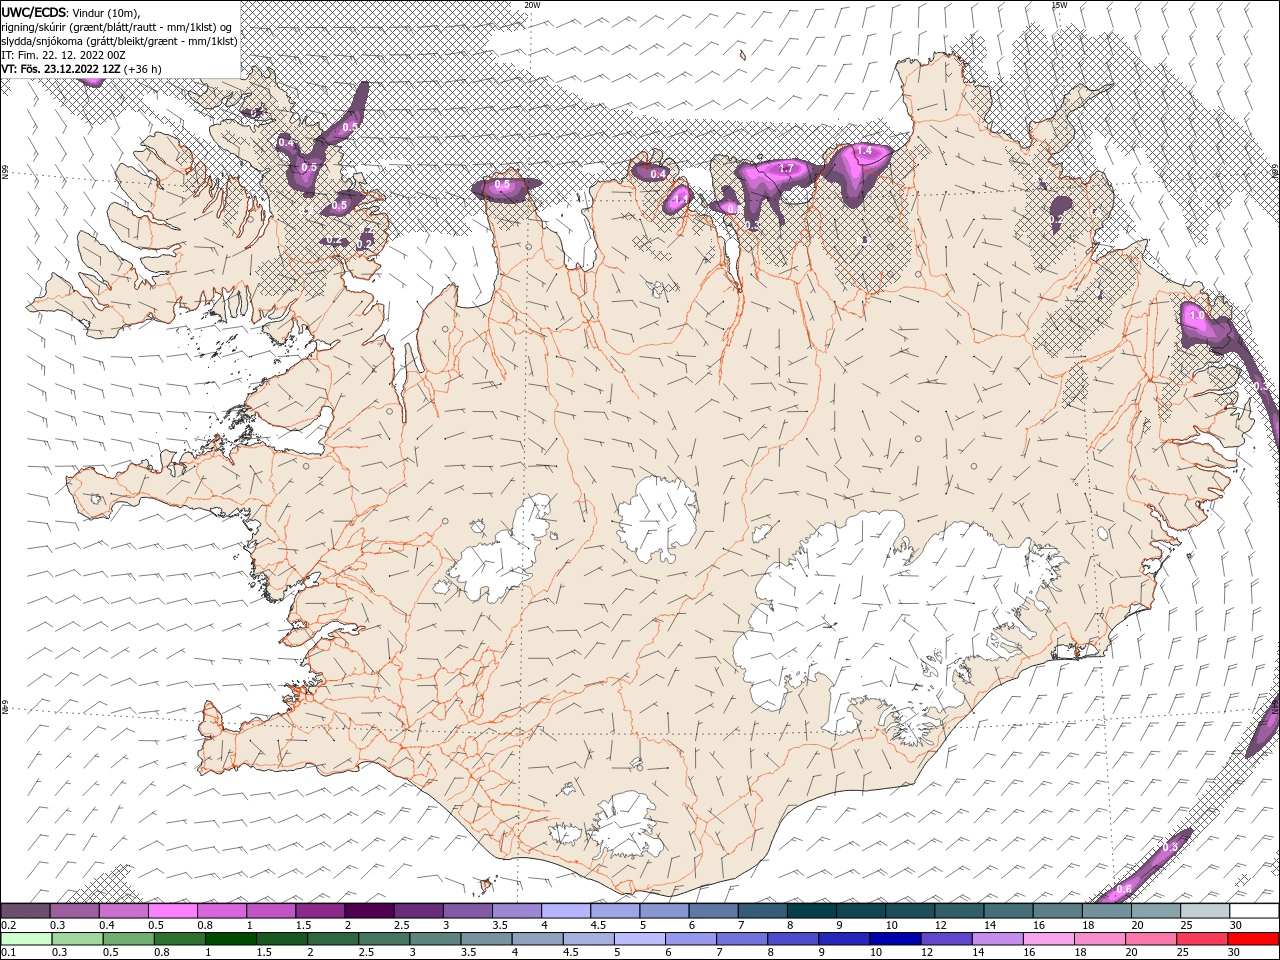The image size is (1280, 960).
Task: Select the deep blue 10 swatch in lower legend
Action: [894, 939]
